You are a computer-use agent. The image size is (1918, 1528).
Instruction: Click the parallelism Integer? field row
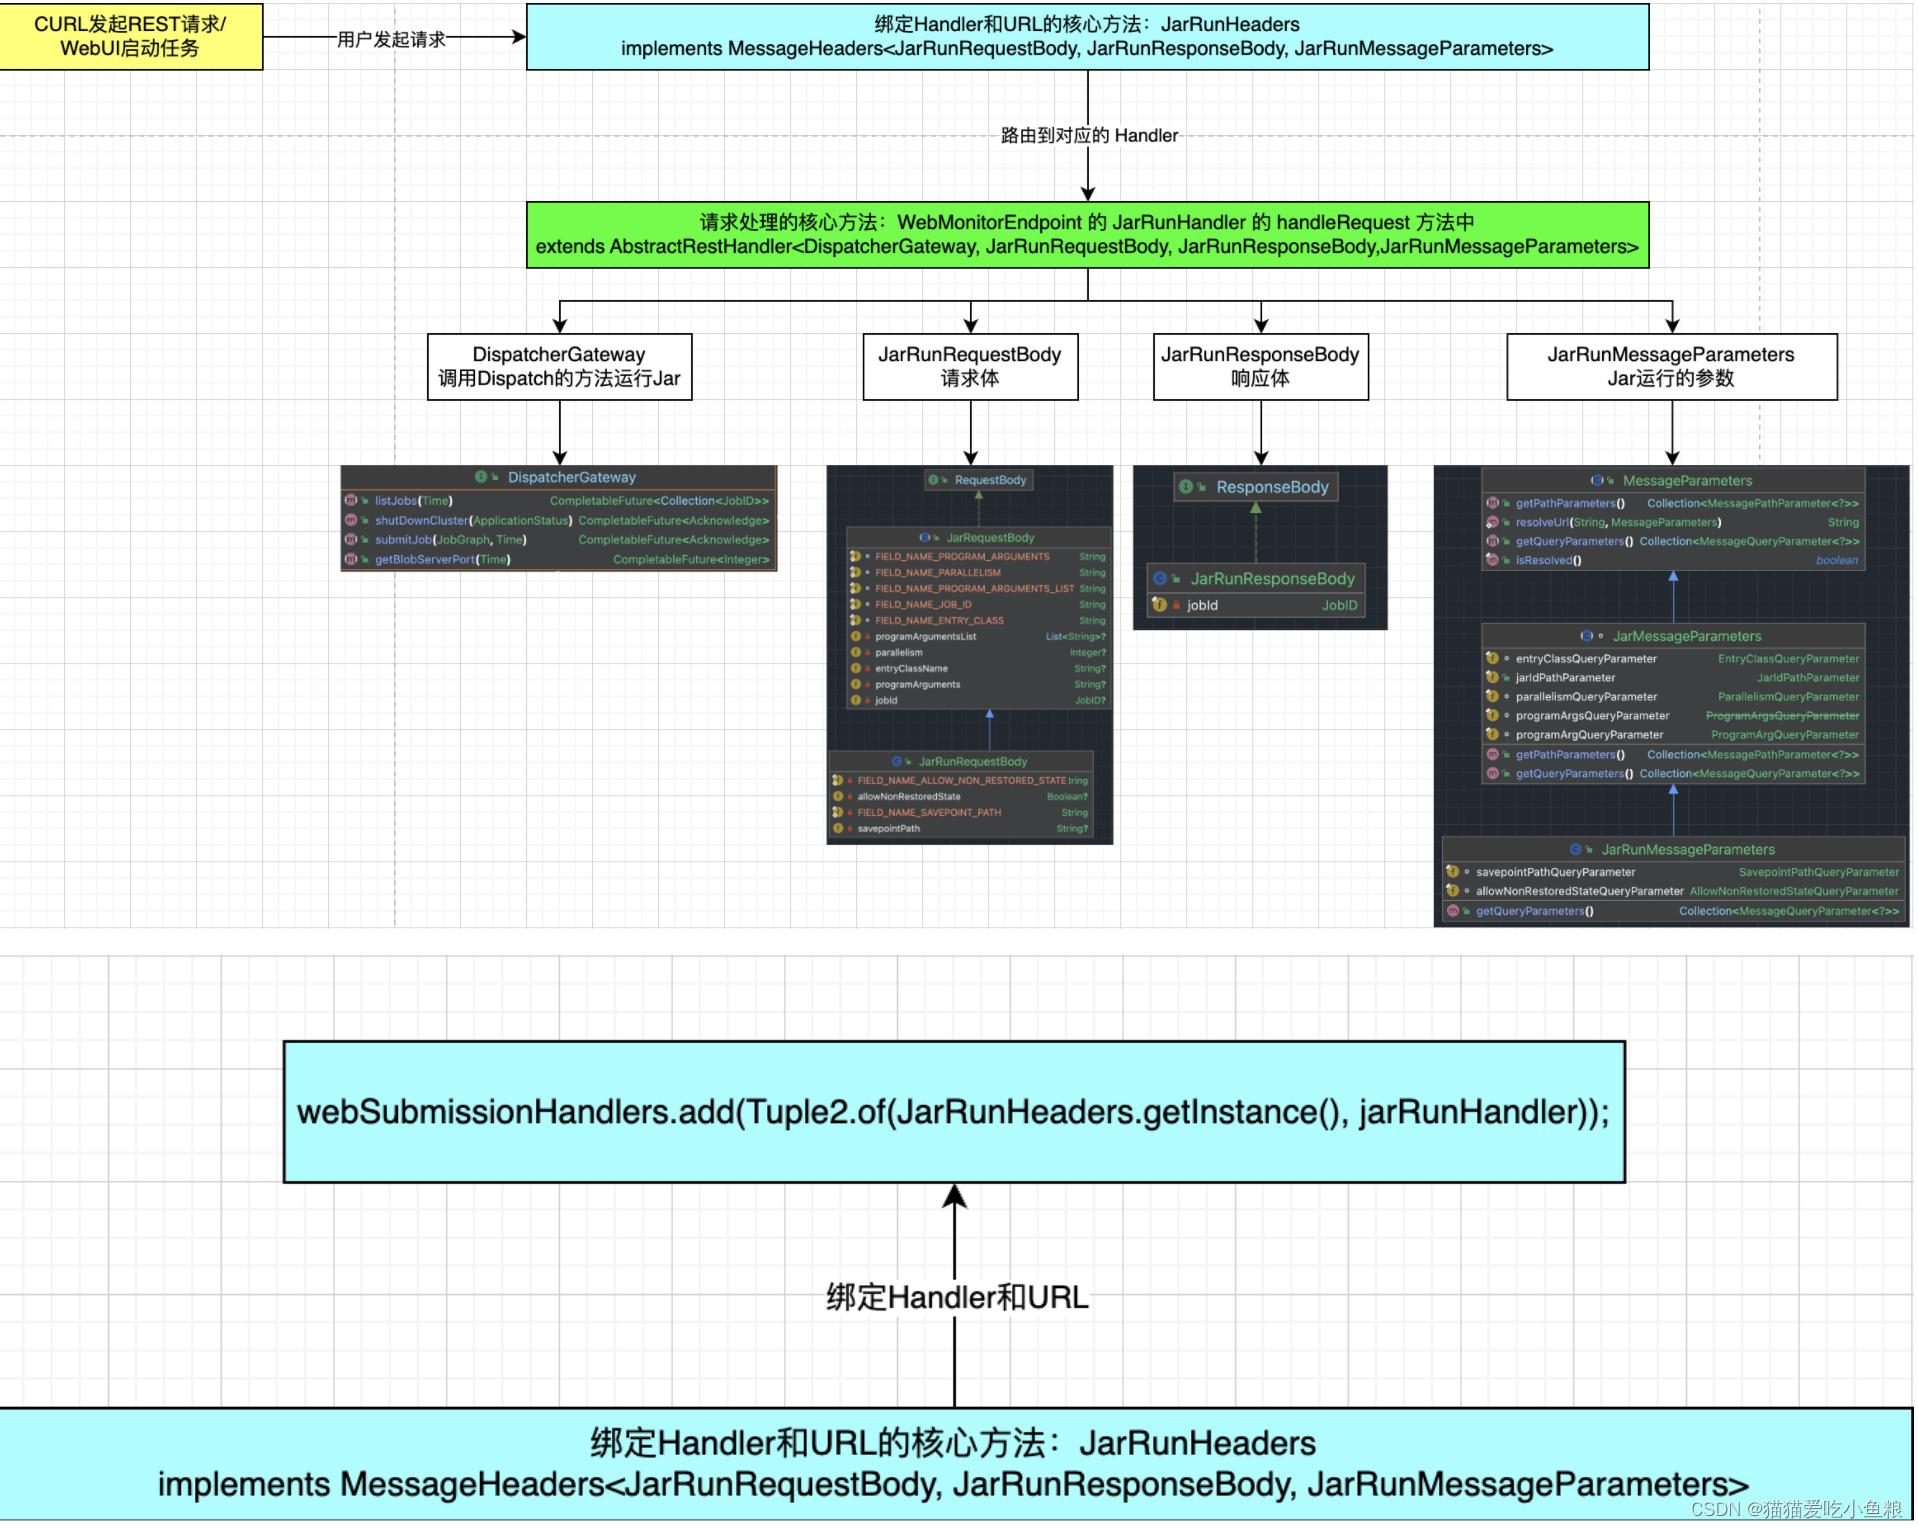pyautogui.click(x=978, y=653)
